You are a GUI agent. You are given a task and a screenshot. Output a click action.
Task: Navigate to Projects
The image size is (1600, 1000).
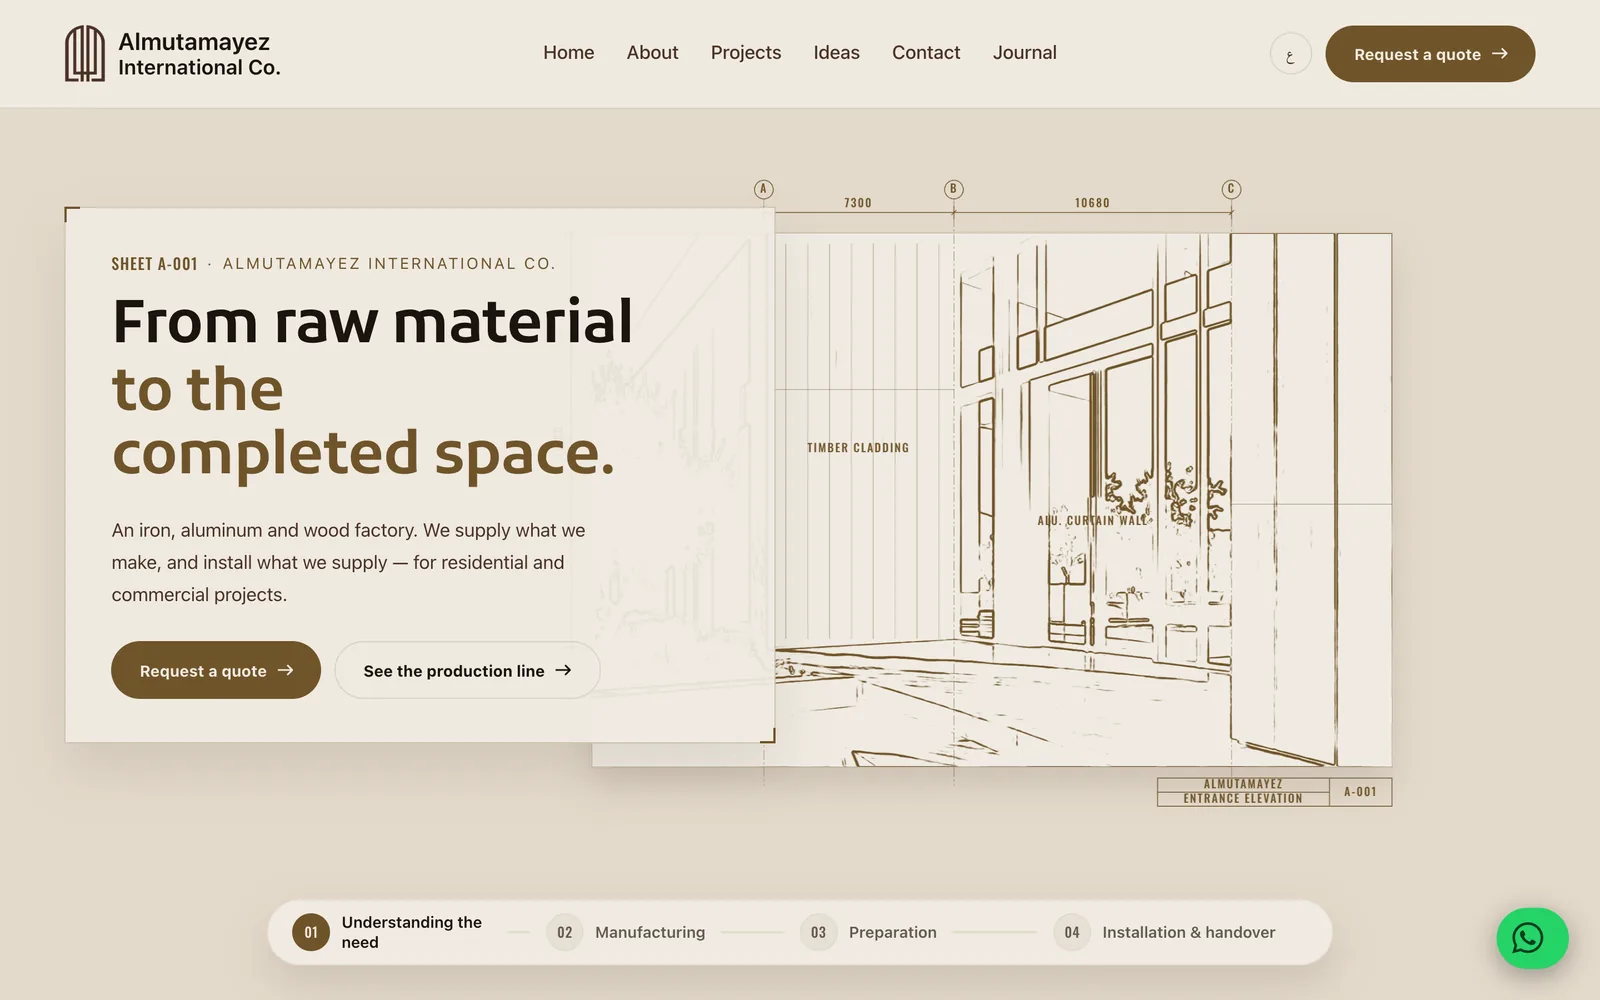click(746, 53)
